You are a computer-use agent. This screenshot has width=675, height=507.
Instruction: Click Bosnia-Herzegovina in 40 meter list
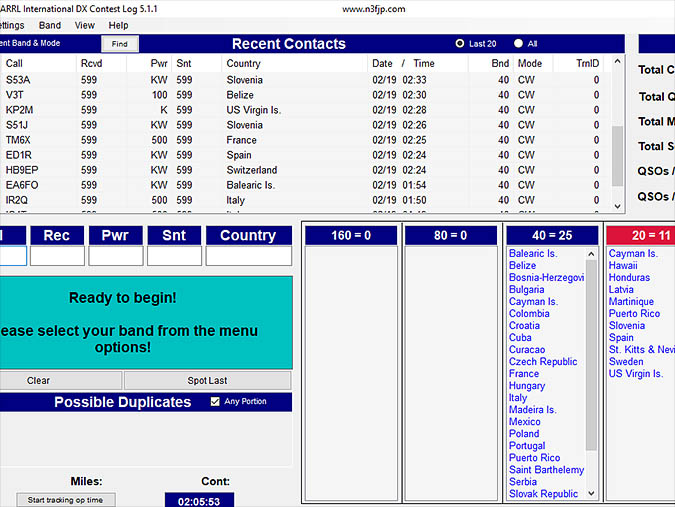click(546, 278)
